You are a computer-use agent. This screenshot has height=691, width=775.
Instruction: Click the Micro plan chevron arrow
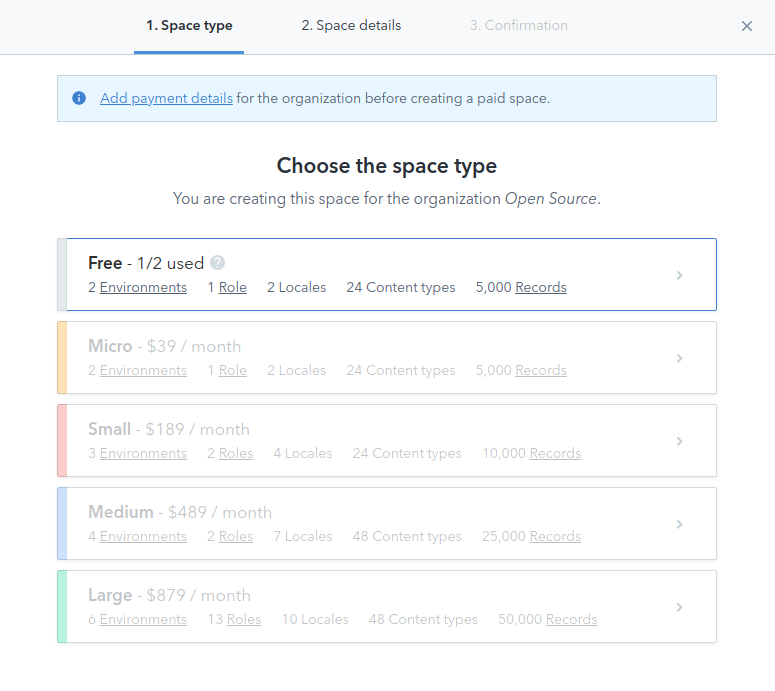coord(679,358)
